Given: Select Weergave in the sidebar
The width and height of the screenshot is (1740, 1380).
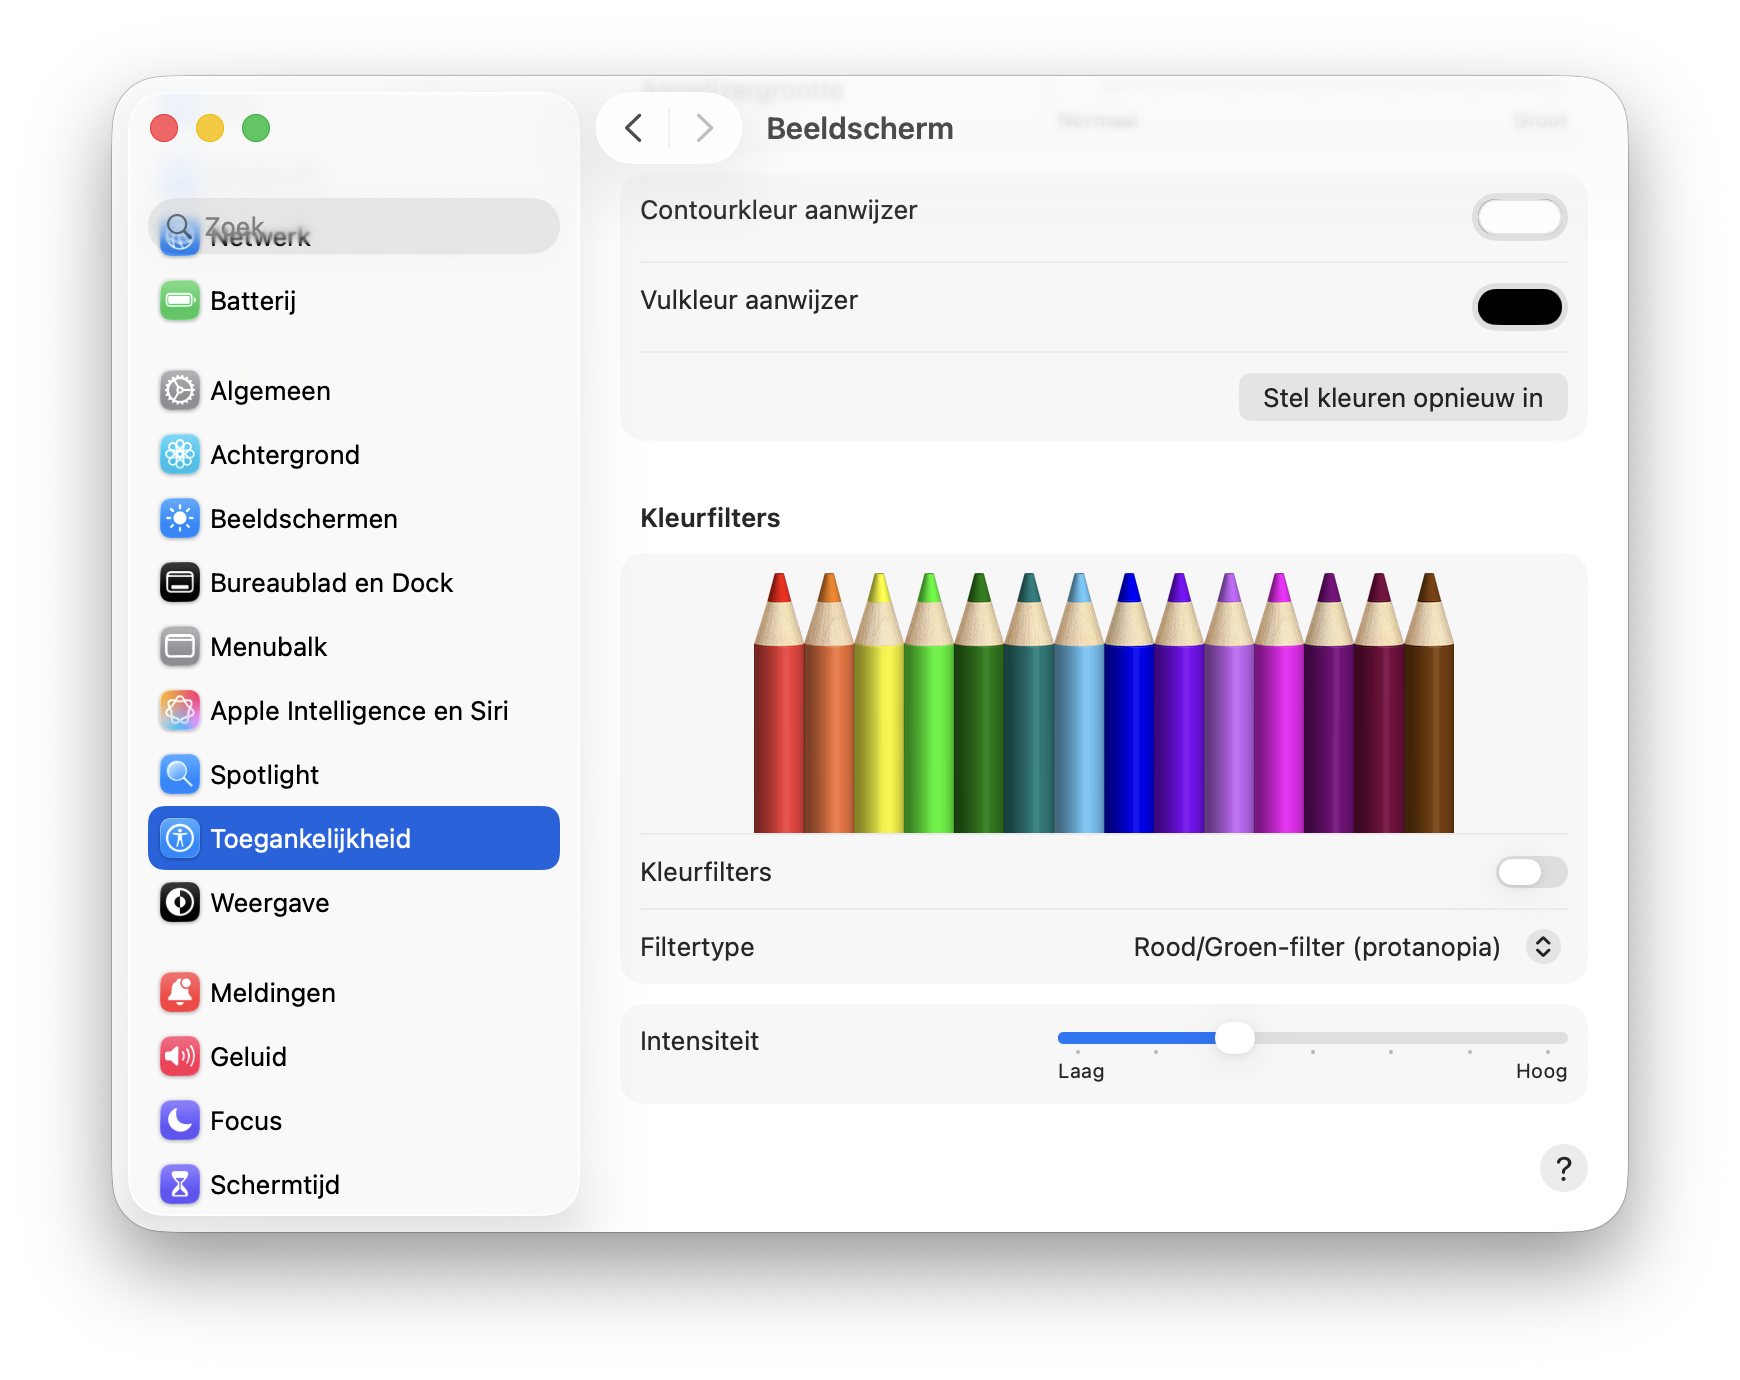Looking at the screenshot, I should pos(270,903).
